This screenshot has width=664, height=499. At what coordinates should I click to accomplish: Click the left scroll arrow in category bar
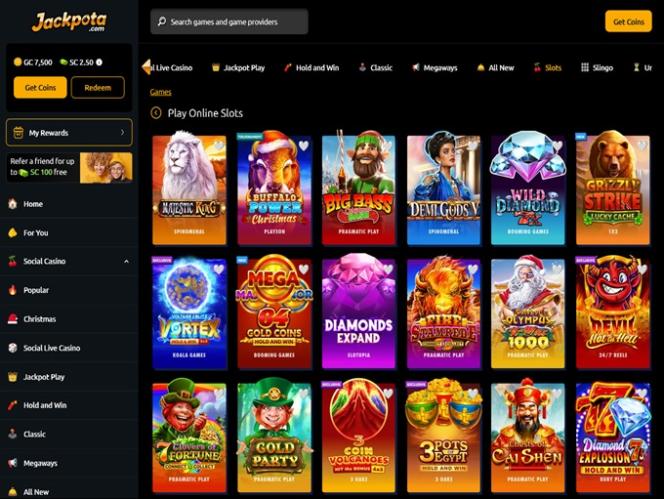pos(147,67)
